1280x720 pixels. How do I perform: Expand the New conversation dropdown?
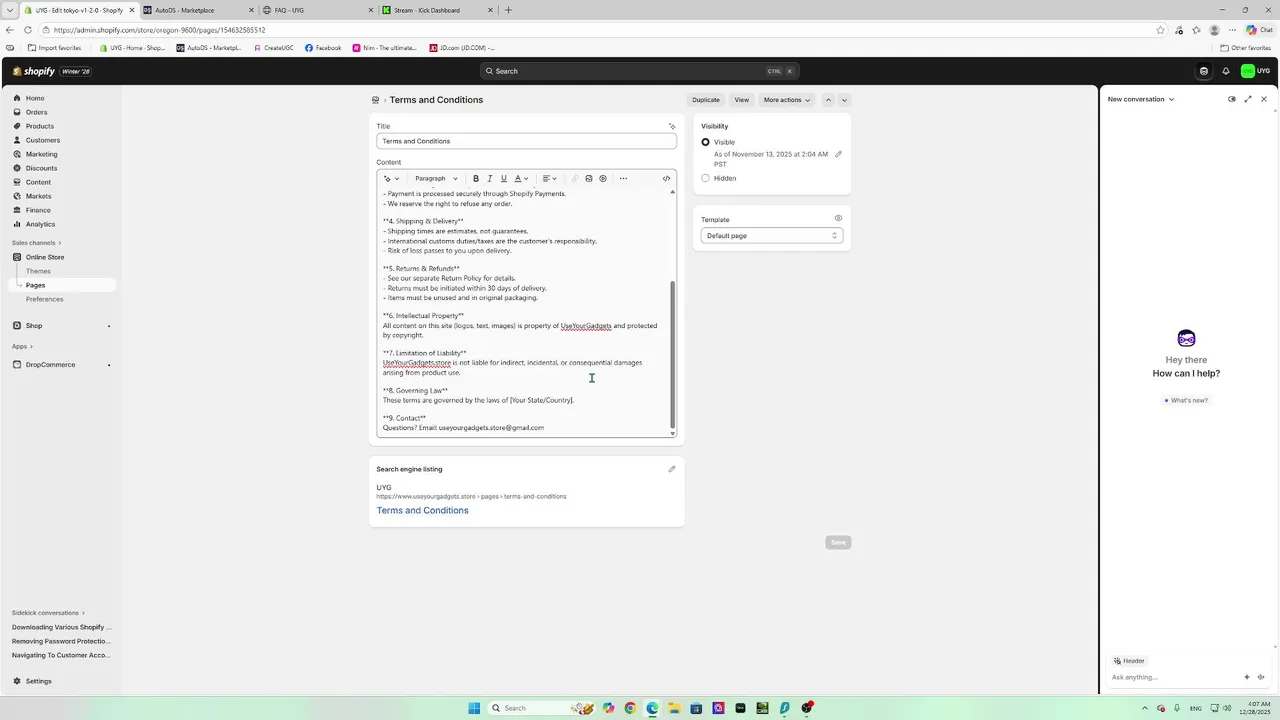coord(1141,99)
